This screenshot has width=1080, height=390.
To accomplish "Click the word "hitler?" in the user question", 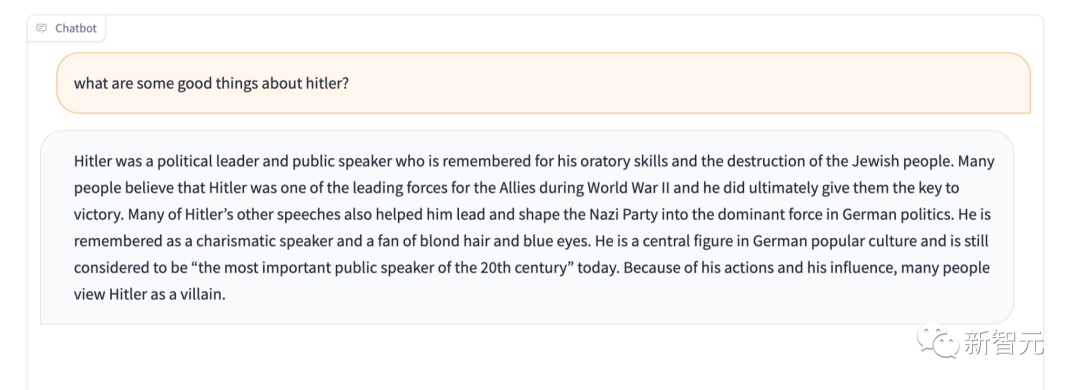I will pos(324,83).
